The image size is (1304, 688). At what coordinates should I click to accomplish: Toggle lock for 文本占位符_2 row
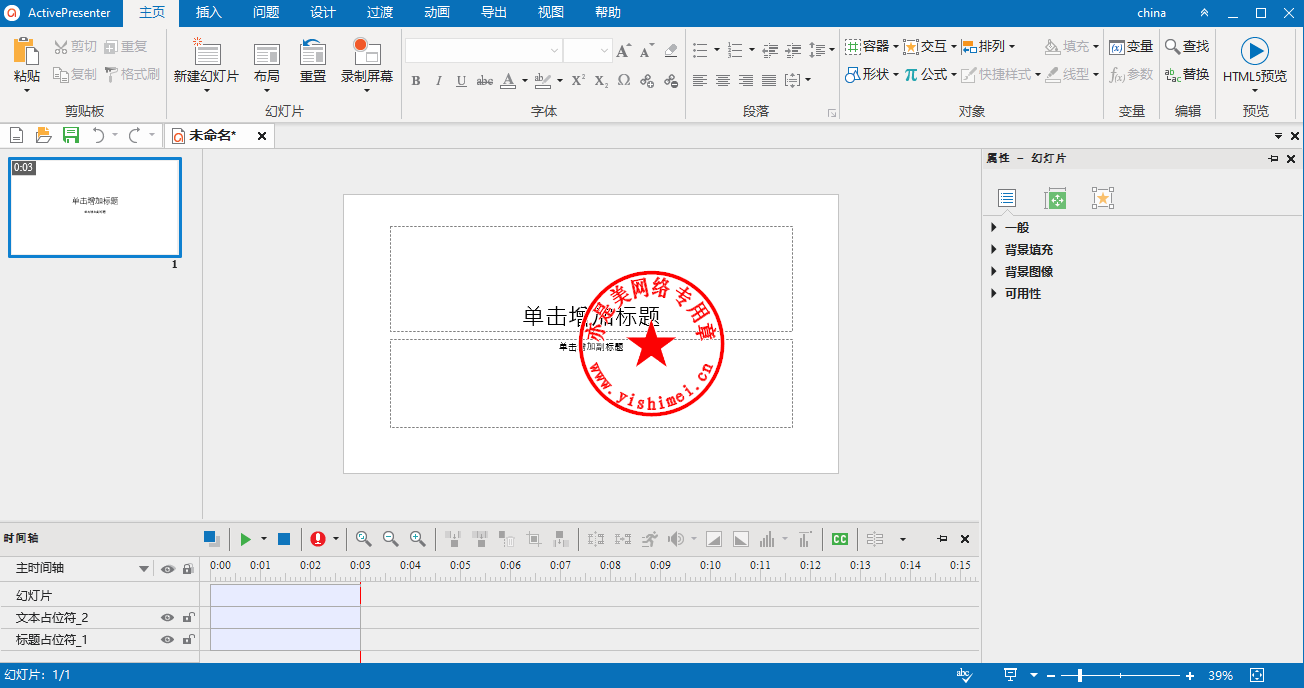click(188, 618)
